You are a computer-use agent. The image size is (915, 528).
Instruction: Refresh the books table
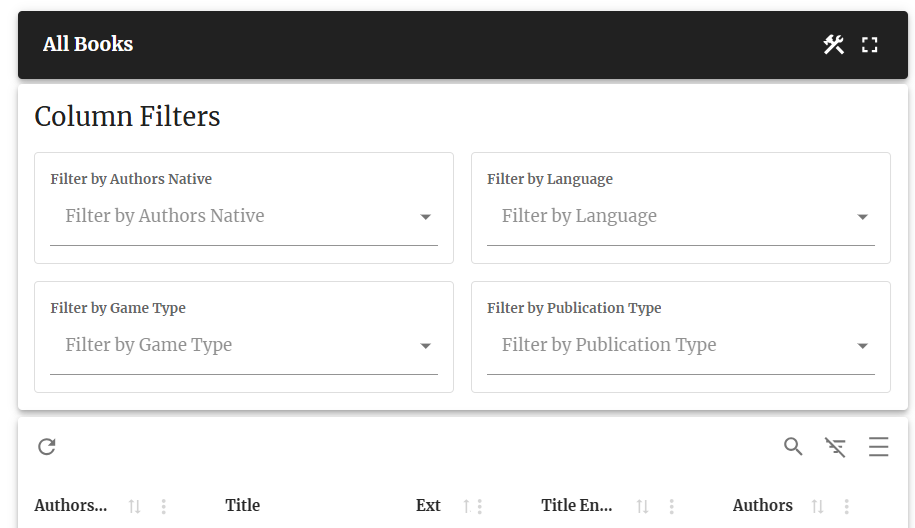point(47,447)
